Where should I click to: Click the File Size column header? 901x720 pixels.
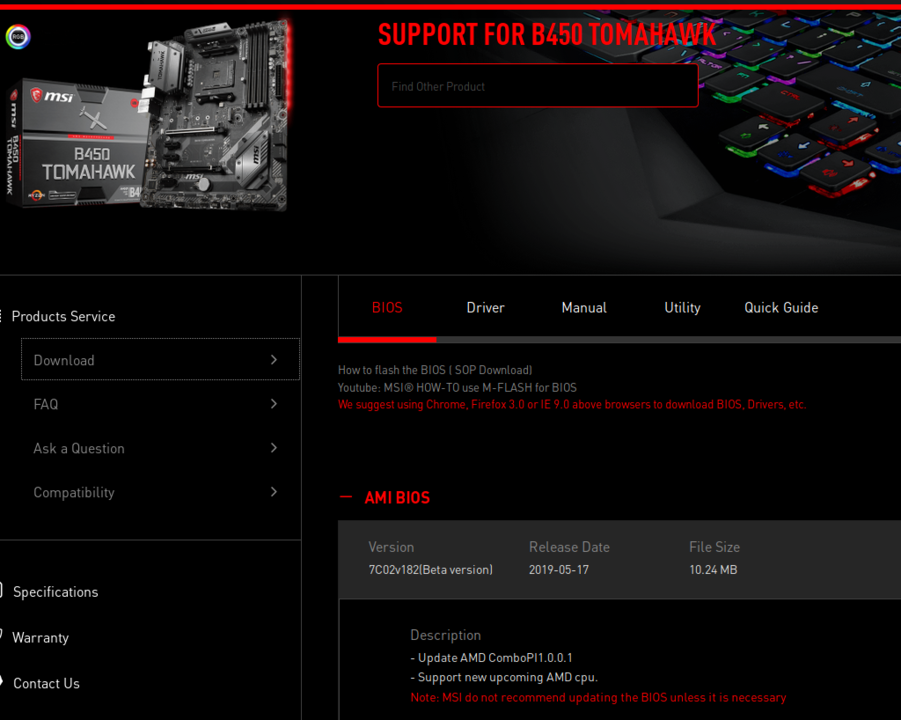point(714,547)
